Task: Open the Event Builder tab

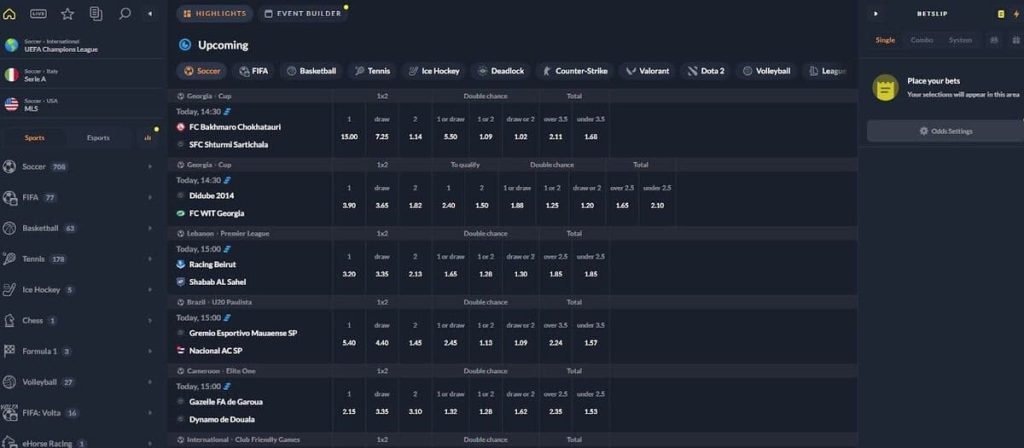Action: pos(302,14)
